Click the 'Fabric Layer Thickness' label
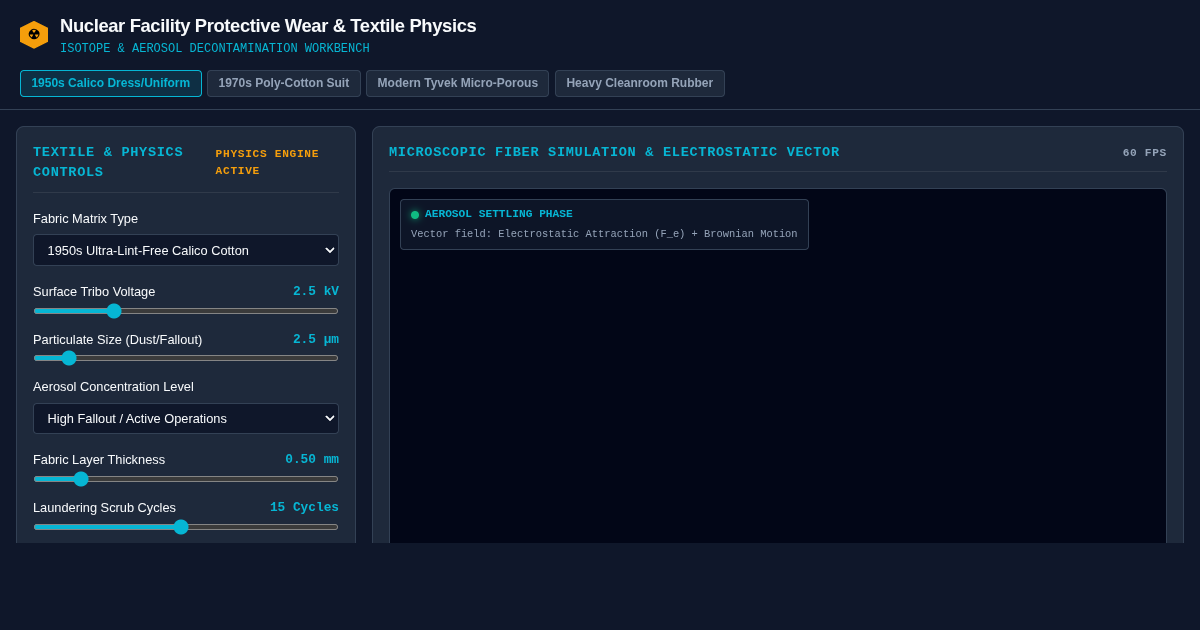Screen dimensions: 1200x630 pos(99,460)
